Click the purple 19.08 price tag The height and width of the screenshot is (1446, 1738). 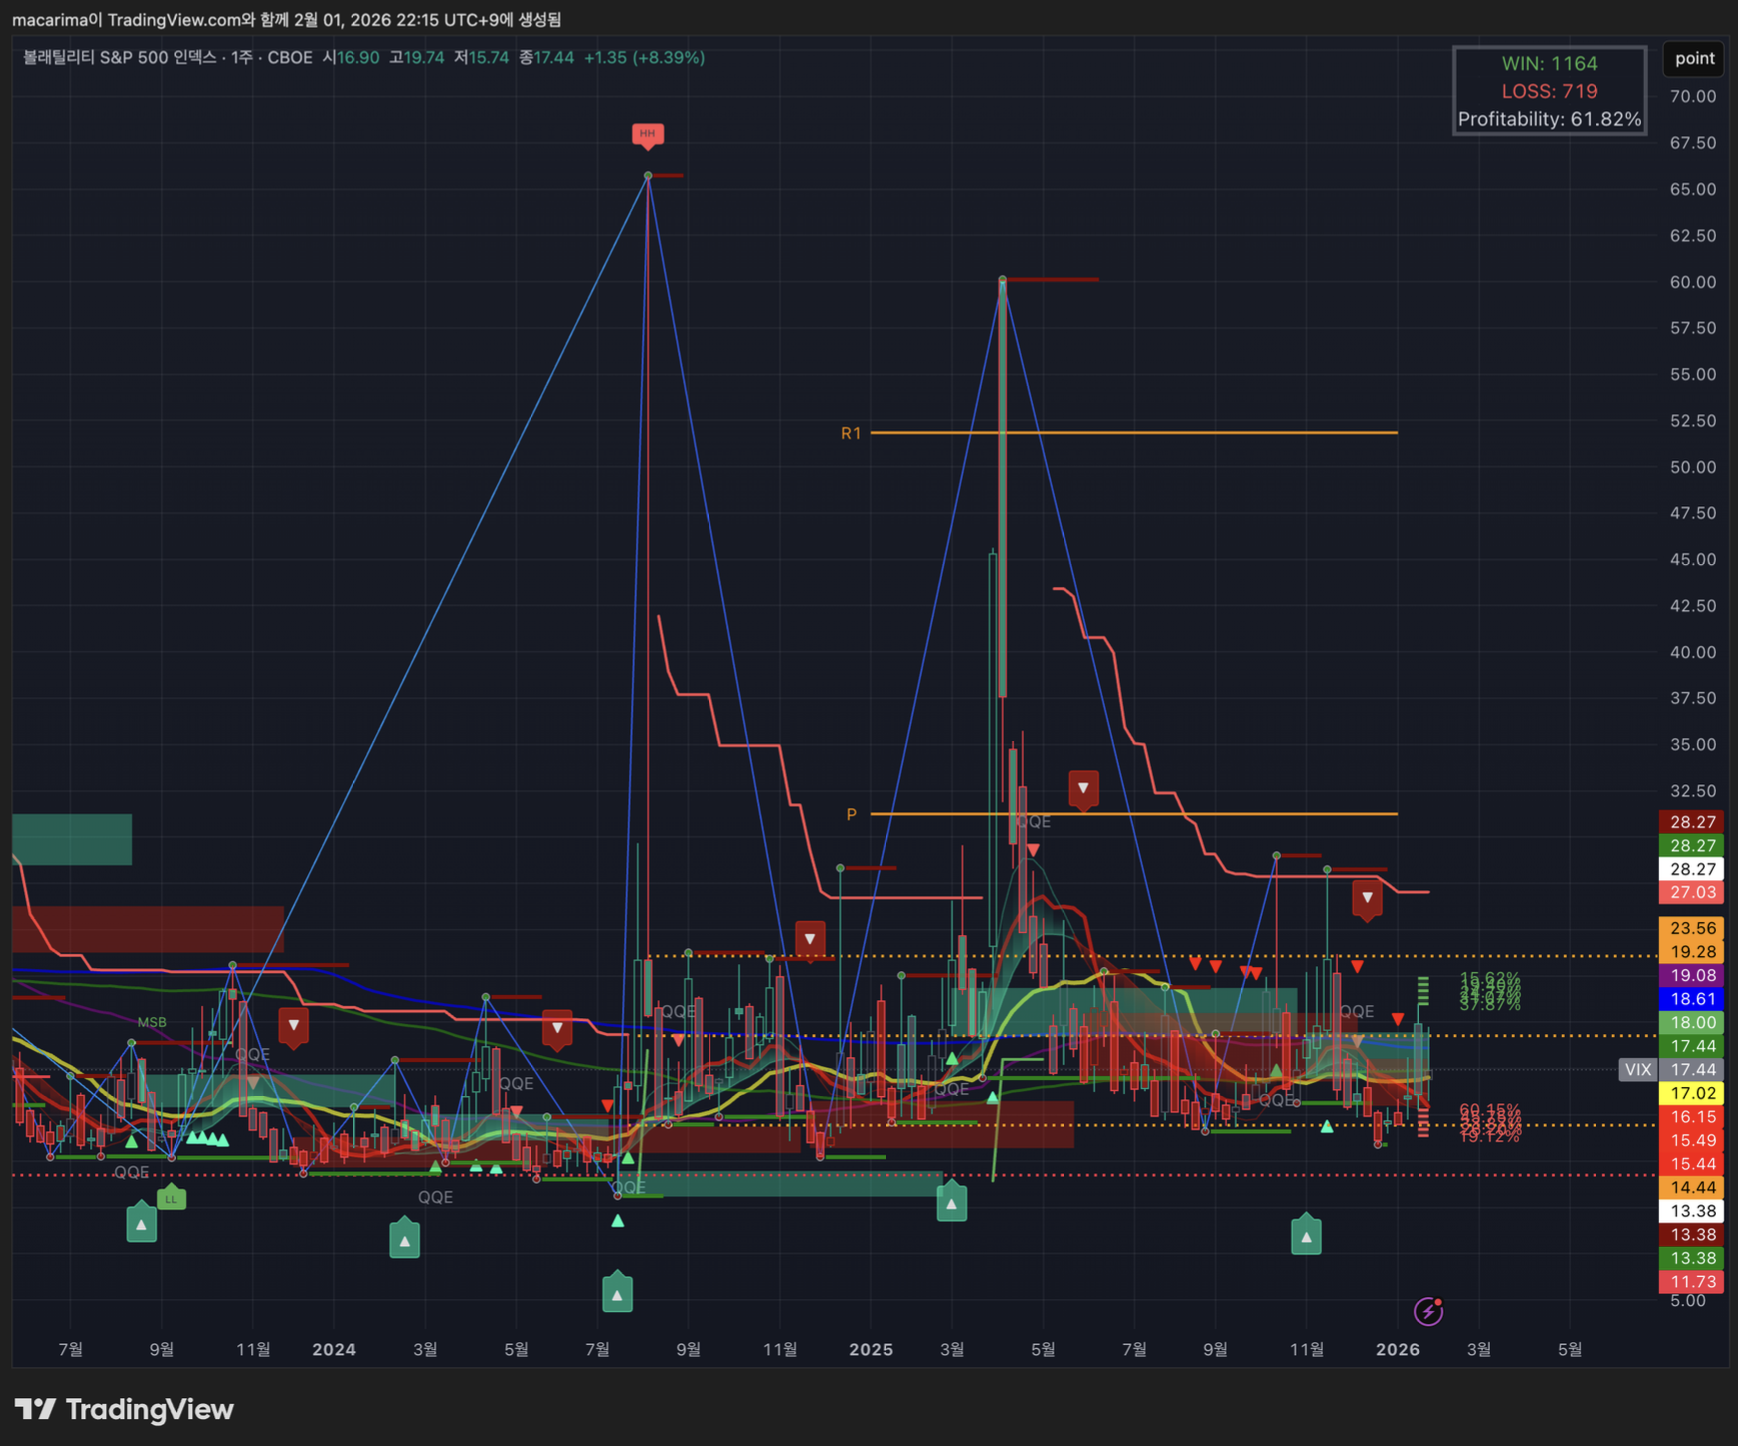coord(1692,975)
